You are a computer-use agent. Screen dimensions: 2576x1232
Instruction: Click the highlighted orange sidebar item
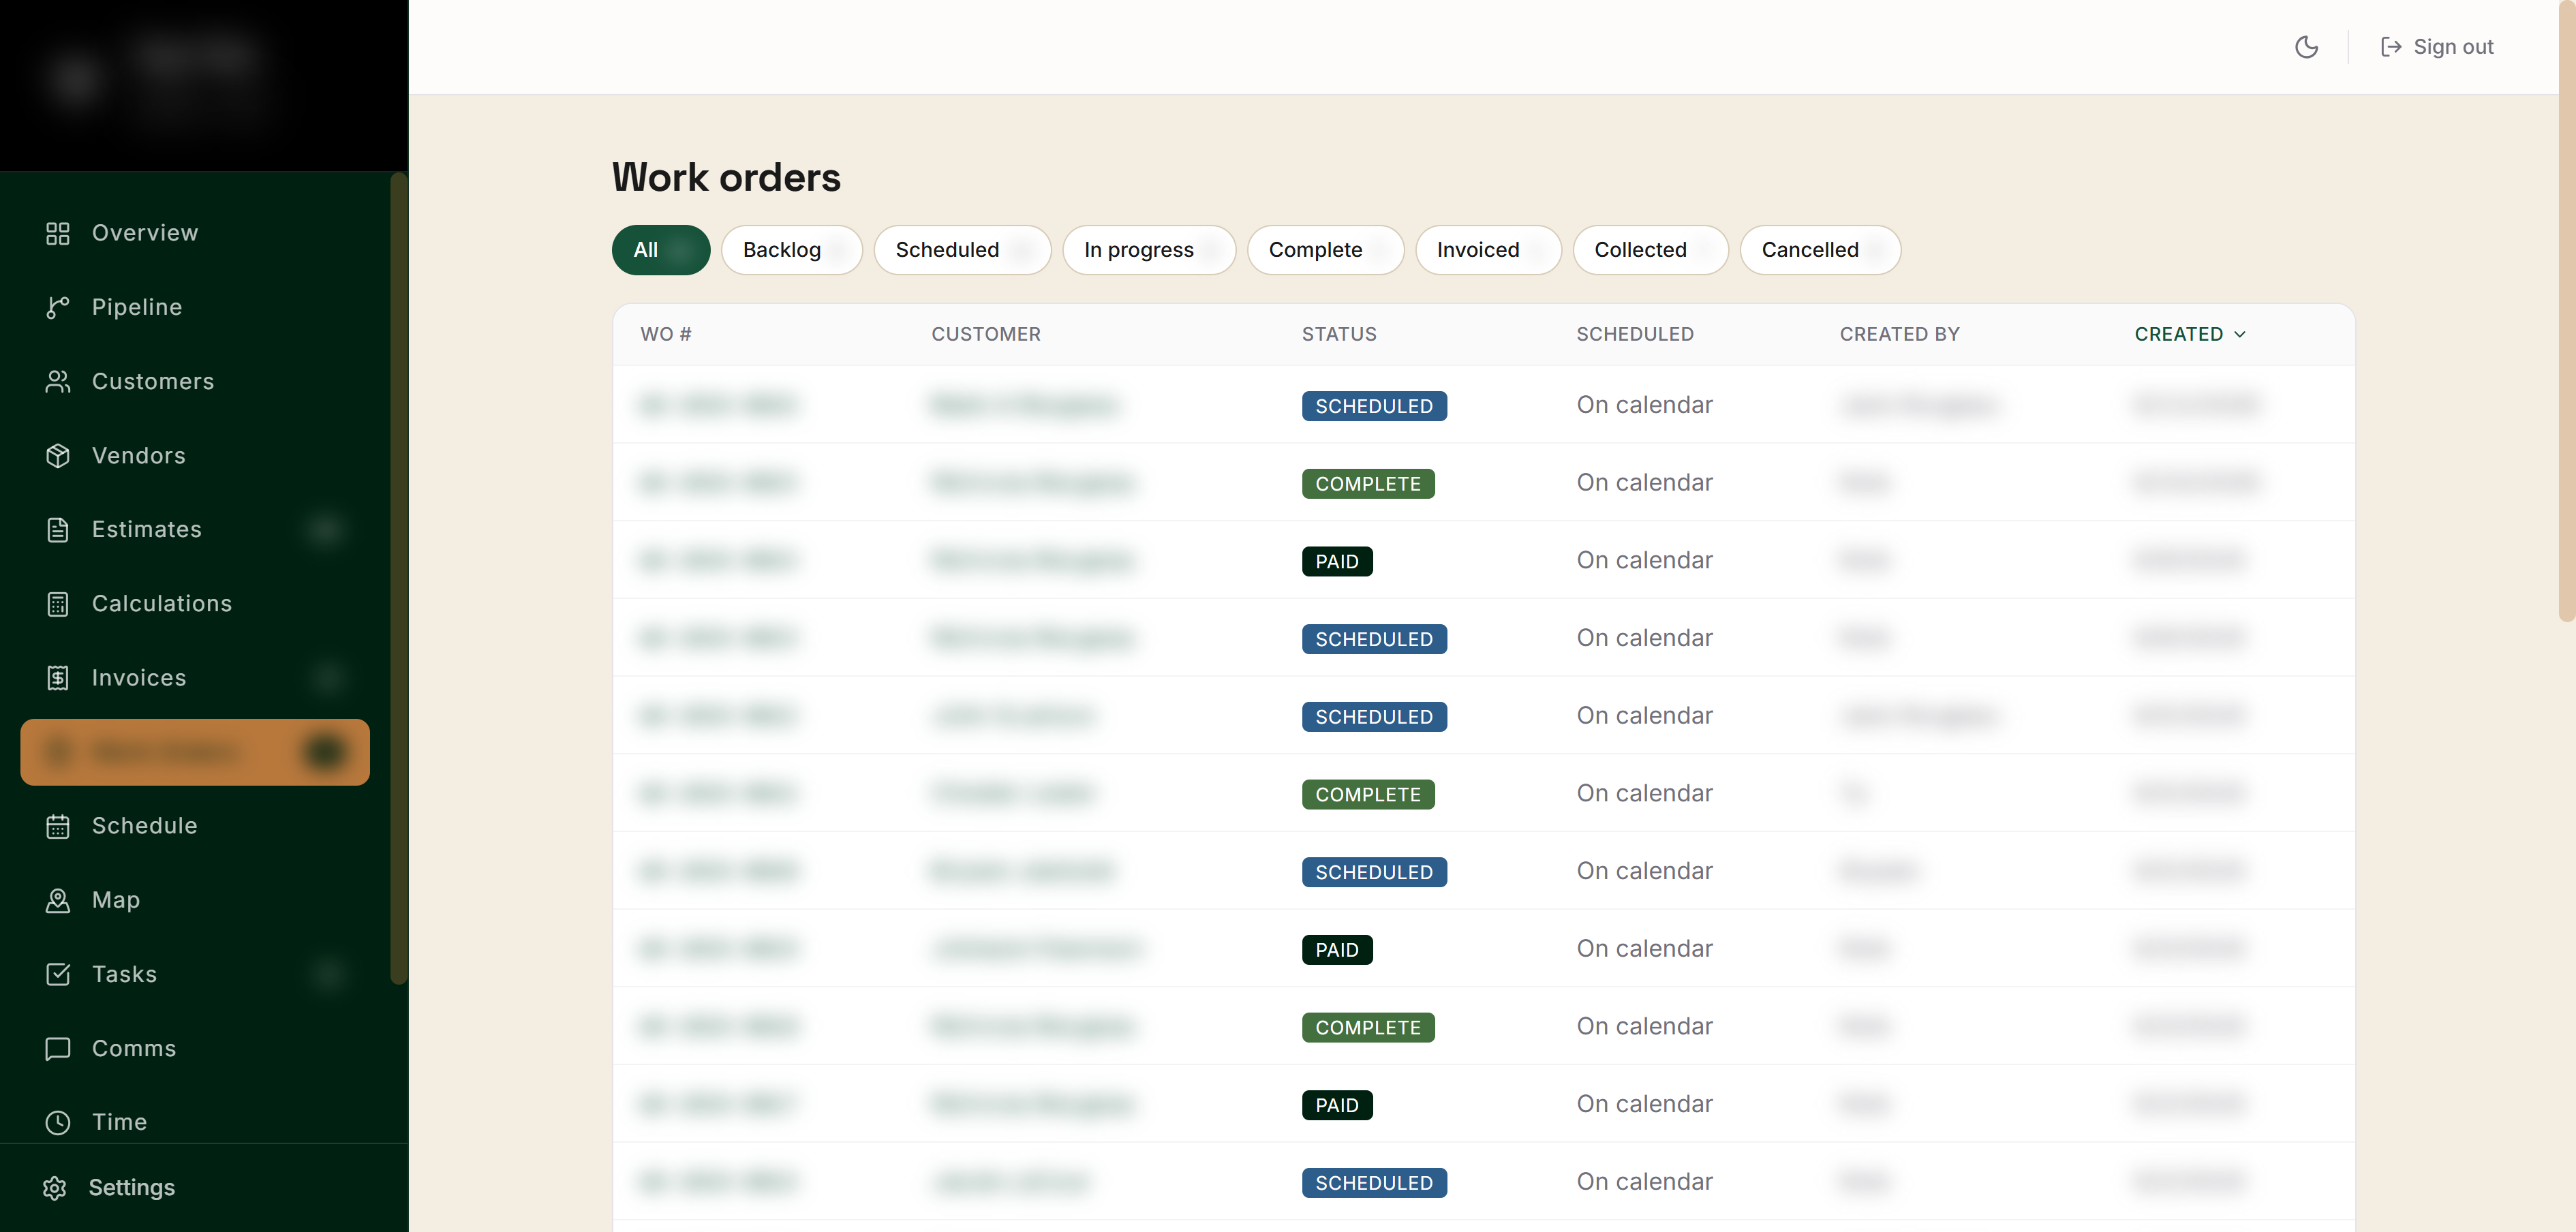pyautogui.click(x=195, y=752)
